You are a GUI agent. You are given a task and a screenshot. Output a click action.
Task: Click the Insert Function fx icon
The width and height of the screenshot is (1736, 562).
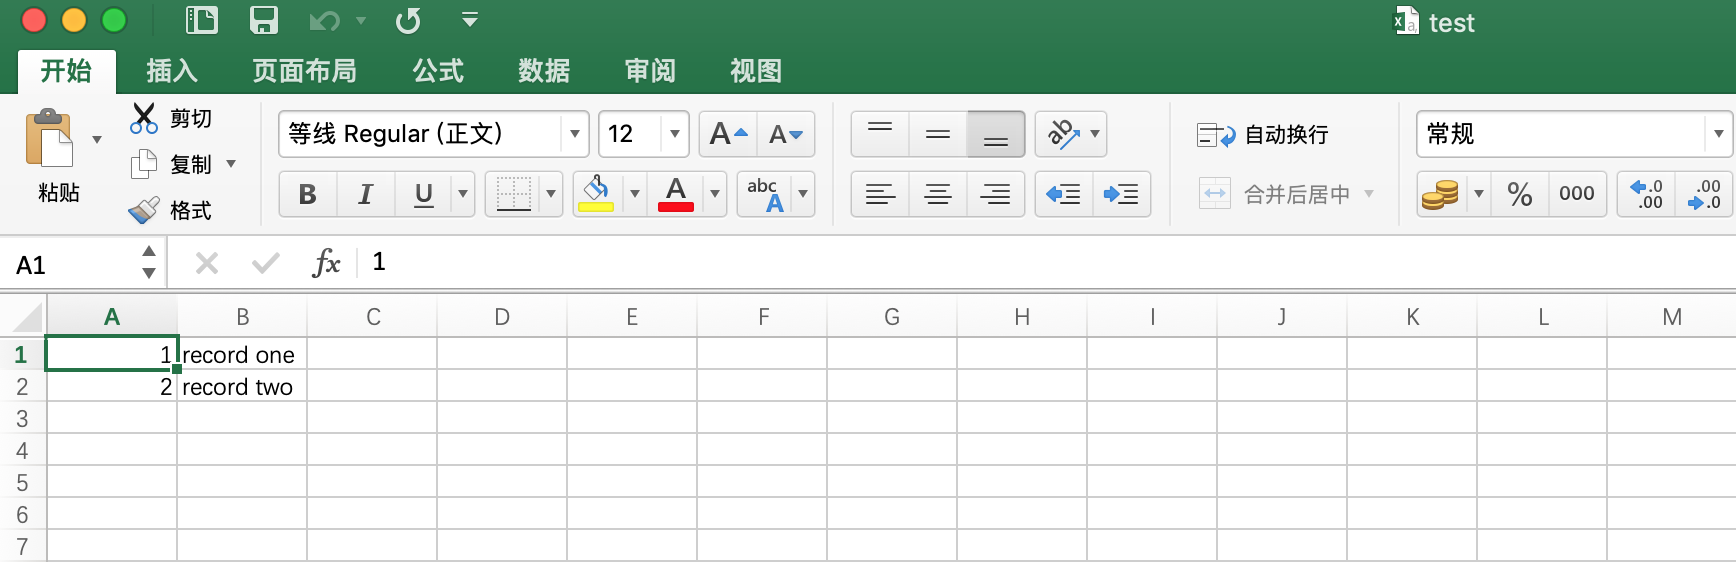327,263
